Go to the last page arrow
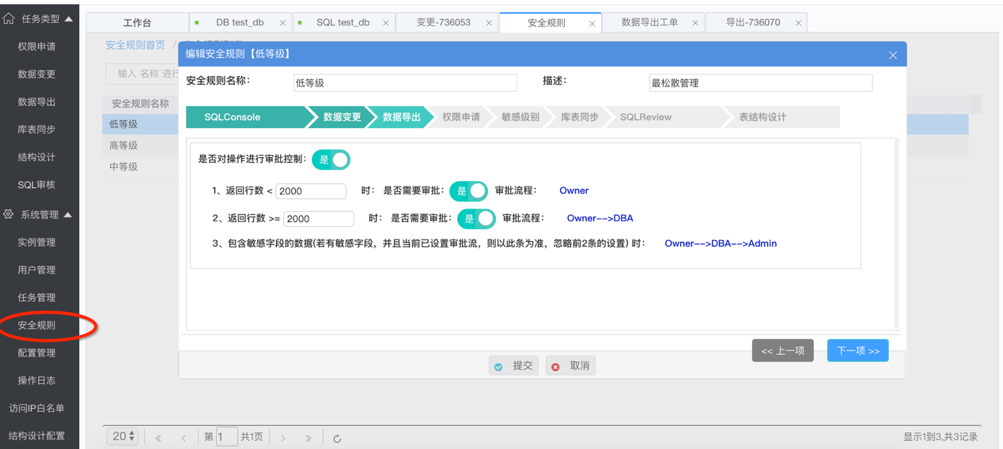The width and height of the screenshot is (1003, 449). [x=308, y=438]
